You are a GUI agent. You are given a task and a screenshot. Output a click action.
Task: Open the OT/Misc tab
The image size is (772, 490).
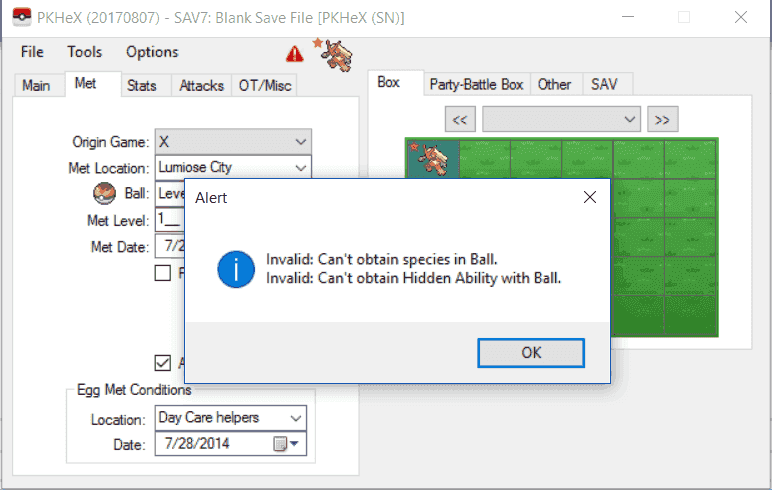point(265,85)
